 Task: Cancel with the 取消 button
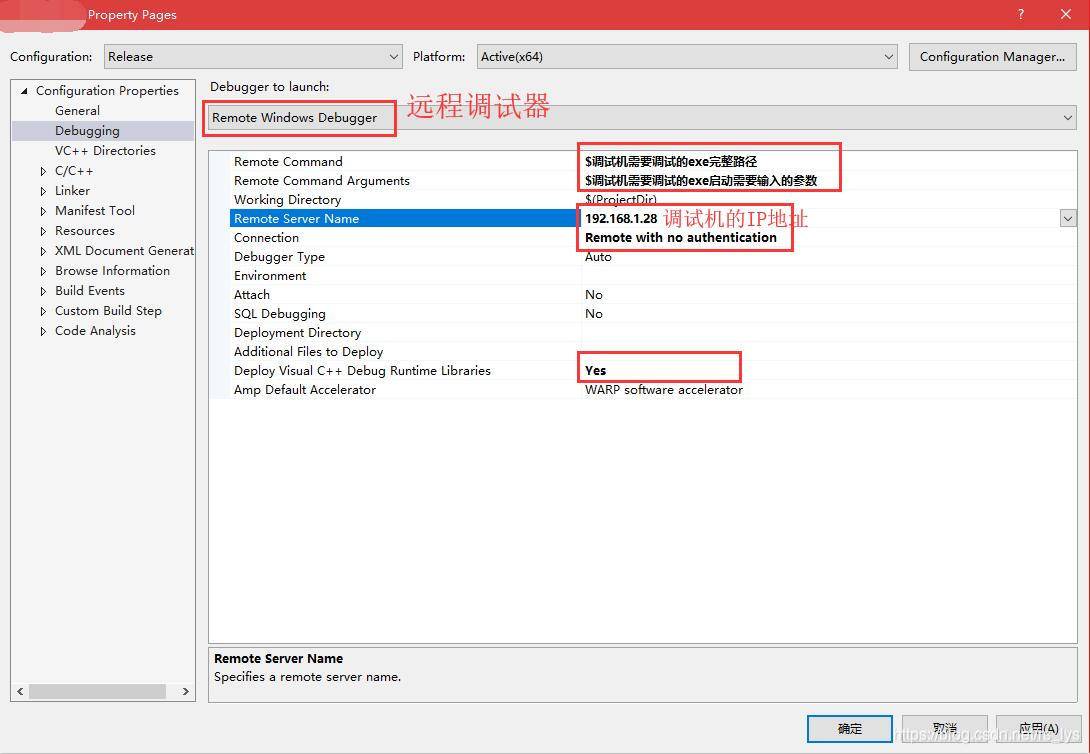944,728
